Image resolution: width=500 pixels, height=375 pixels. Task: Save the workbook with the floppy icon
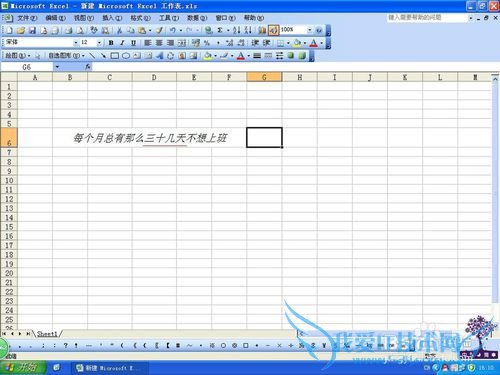point(32,30)
